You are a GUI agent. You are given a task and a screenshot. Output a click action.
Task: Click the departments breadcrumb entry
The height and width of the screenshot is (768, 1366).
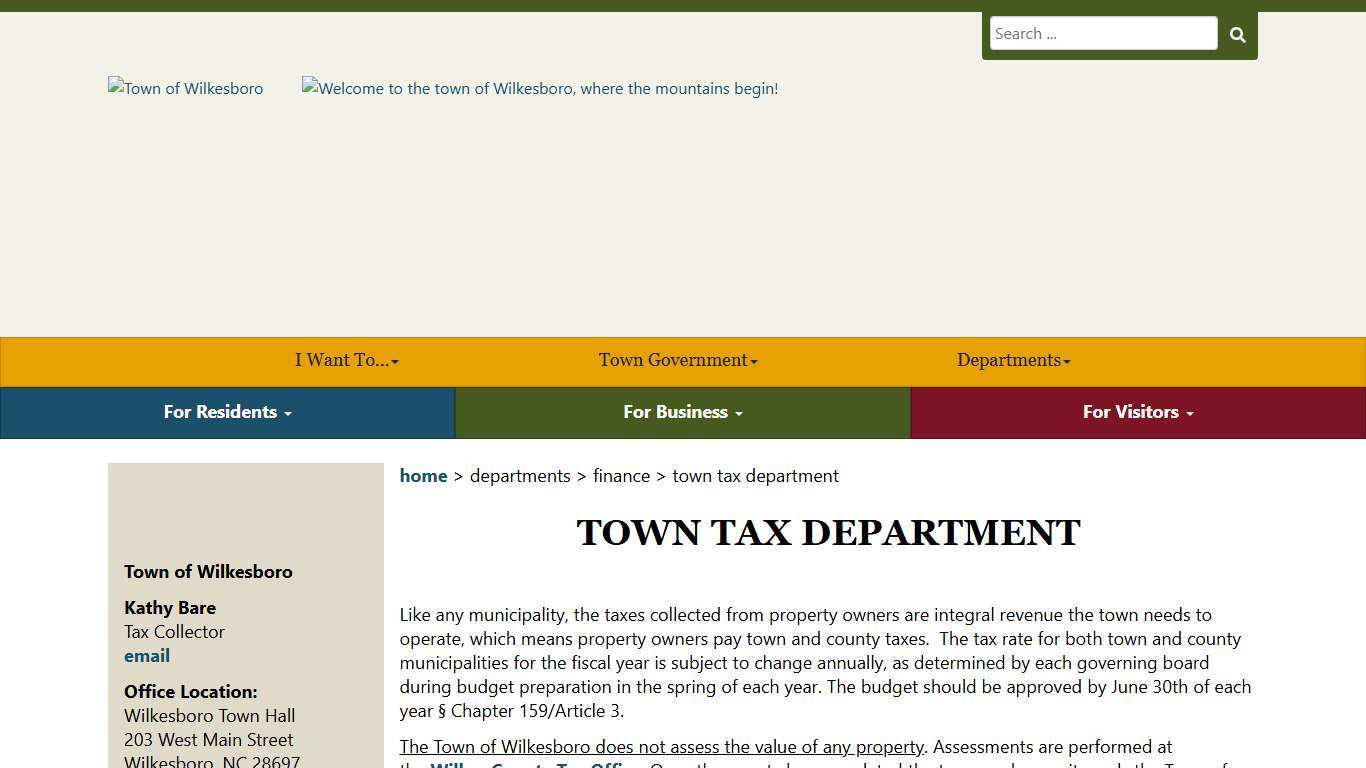[x=520, y=476]
